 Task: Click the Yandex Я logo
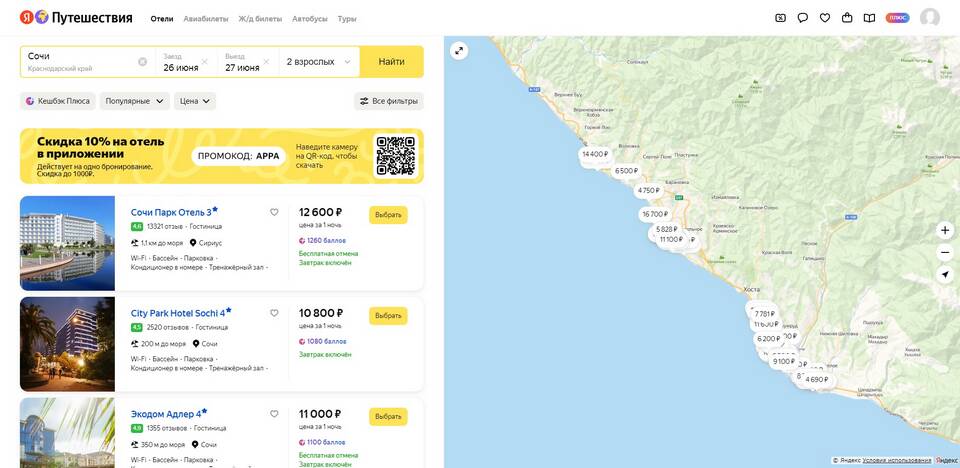pyautogui.click(x=26, y=18)
